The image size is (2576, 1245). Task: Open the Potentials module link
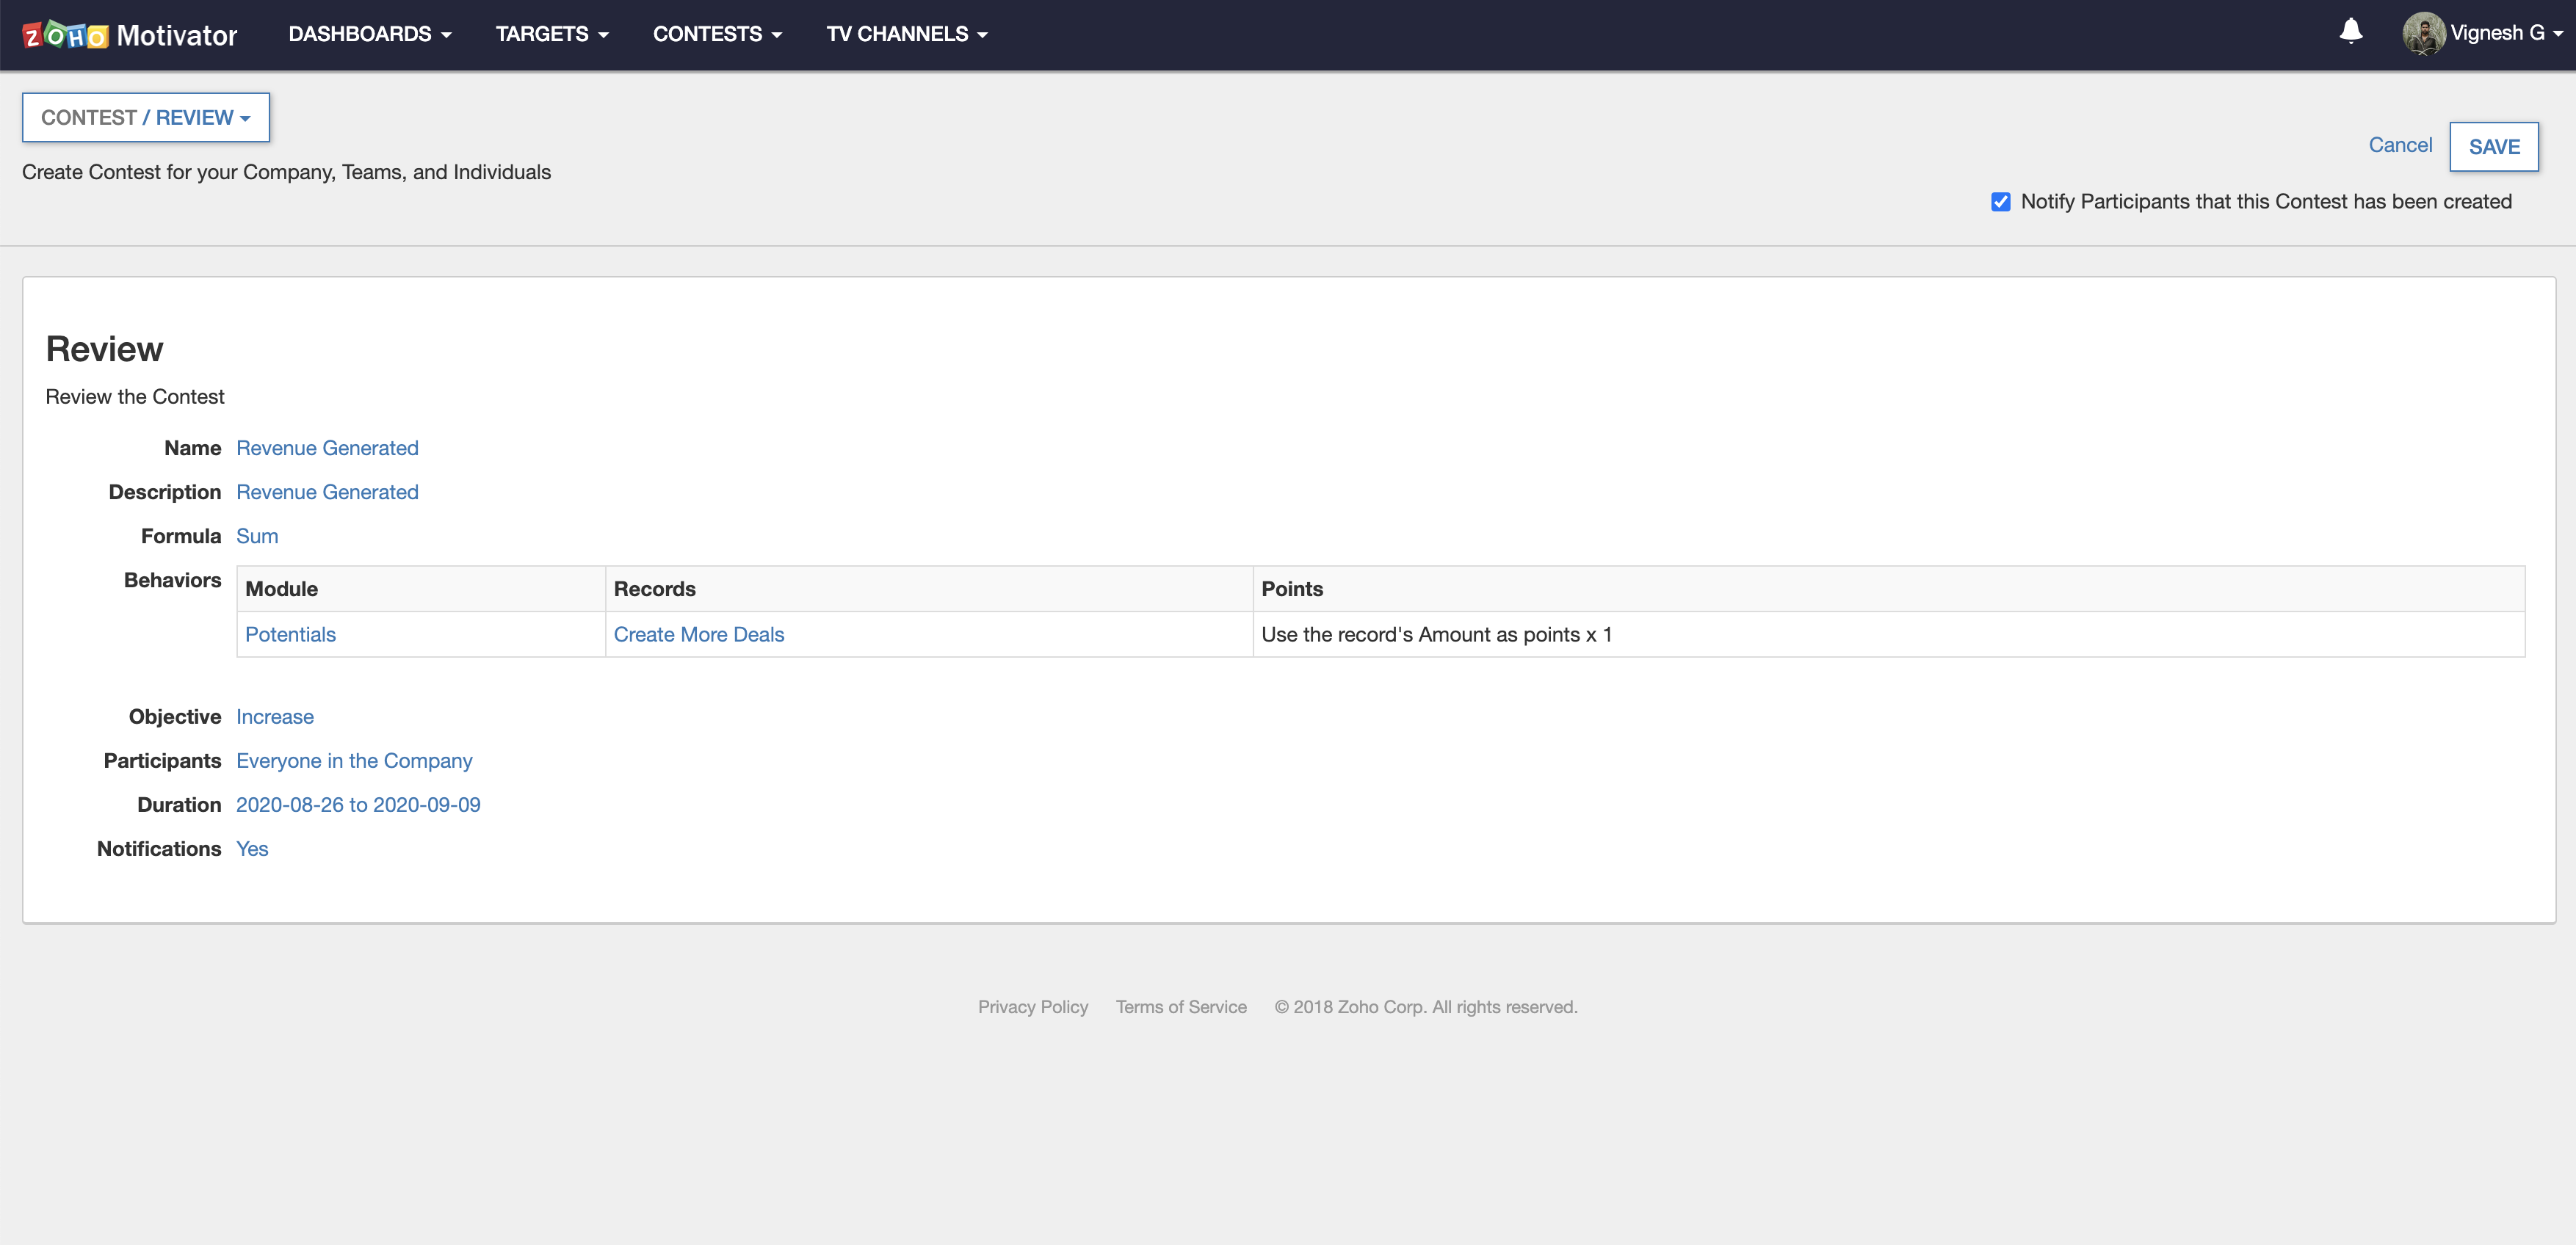[x=290, y=635]
